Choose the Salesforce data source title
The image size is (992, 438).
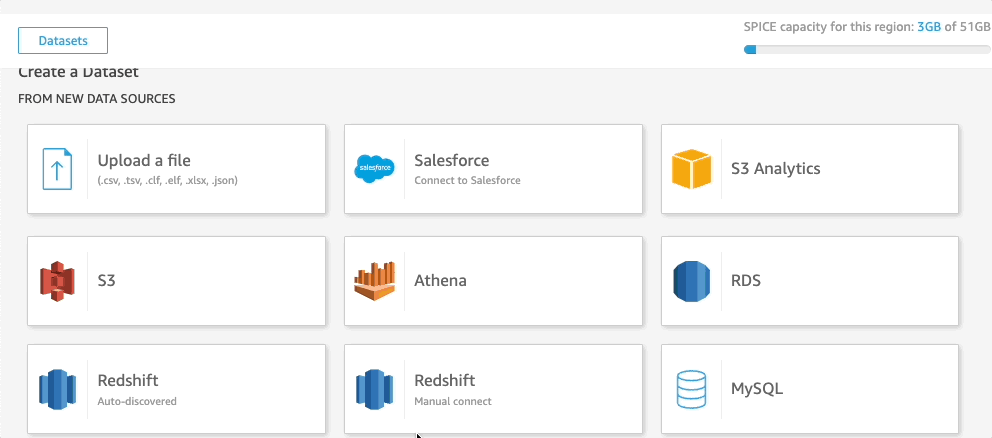(x=452, y=160)
